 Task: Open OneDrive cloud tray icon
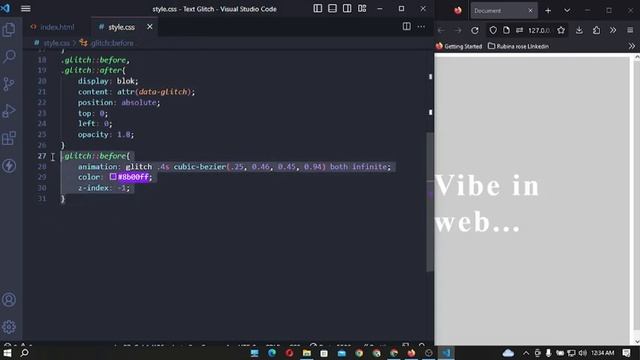click(508, 353)
